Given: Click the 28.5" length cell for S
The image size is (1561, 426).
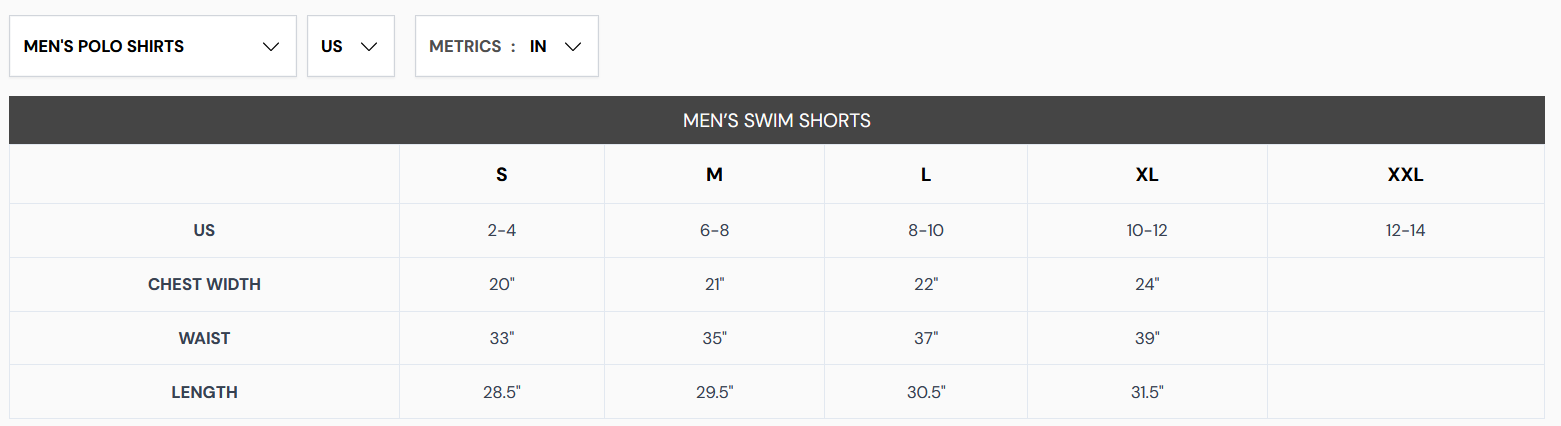Looking at the screenshot, I should pyautogui.click(x=502, y=393).
